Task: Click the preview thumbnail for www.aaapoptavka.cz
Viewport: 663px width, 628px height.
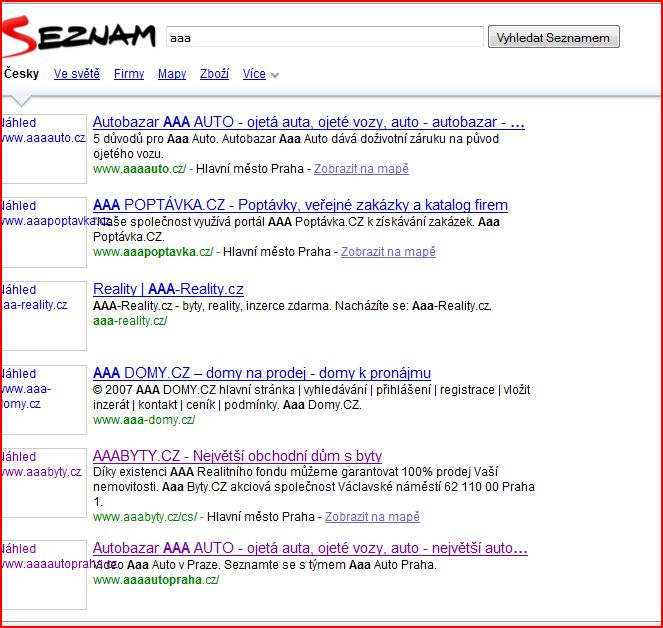Action: (x=44, y=232)
